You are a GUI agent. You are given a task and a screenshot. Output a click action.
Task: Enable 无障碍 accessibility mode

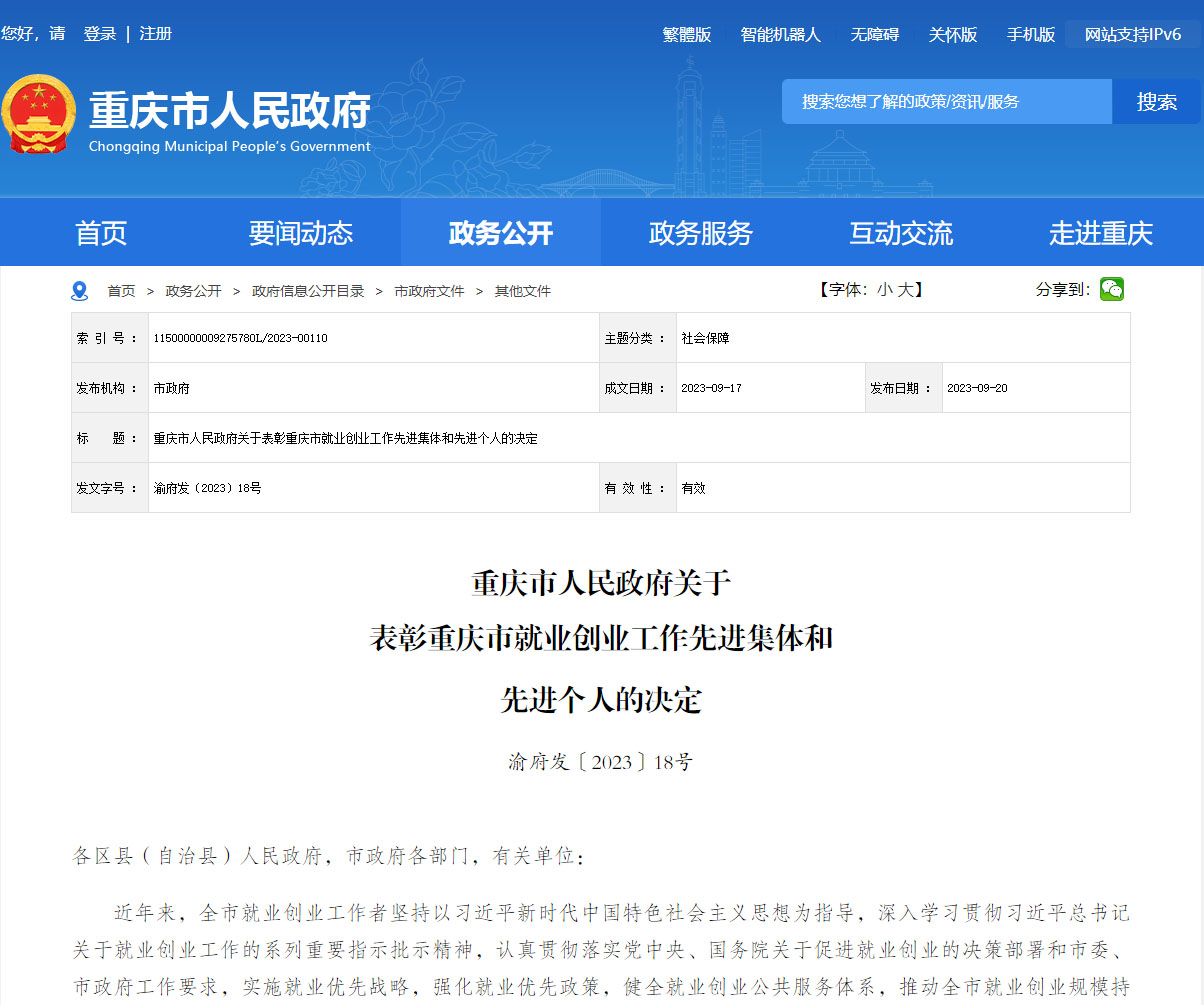tap(875, 35)
